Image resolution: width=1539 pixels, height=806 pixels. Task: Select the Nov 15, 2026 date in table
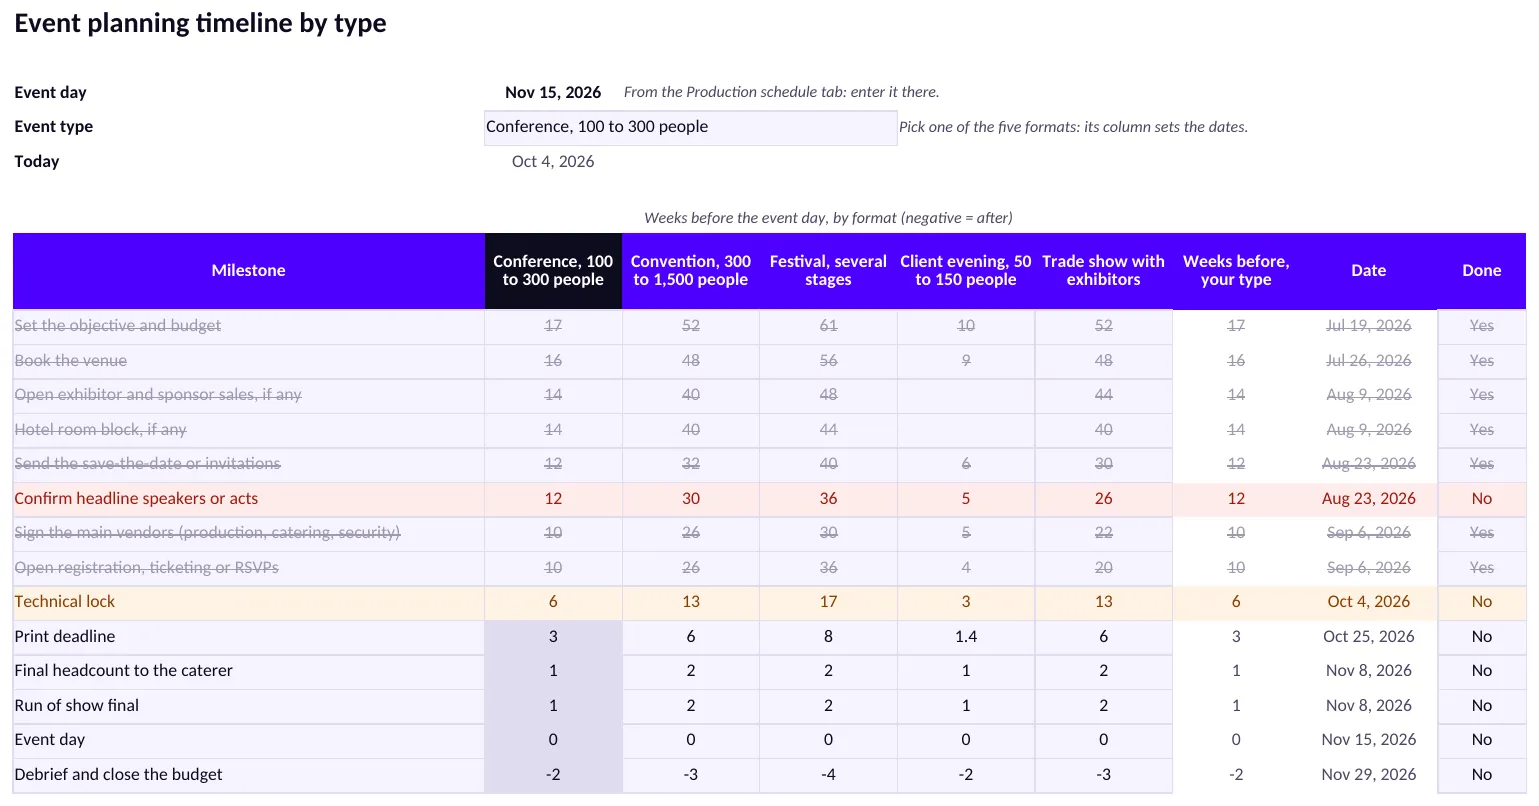pos(1369,740)
